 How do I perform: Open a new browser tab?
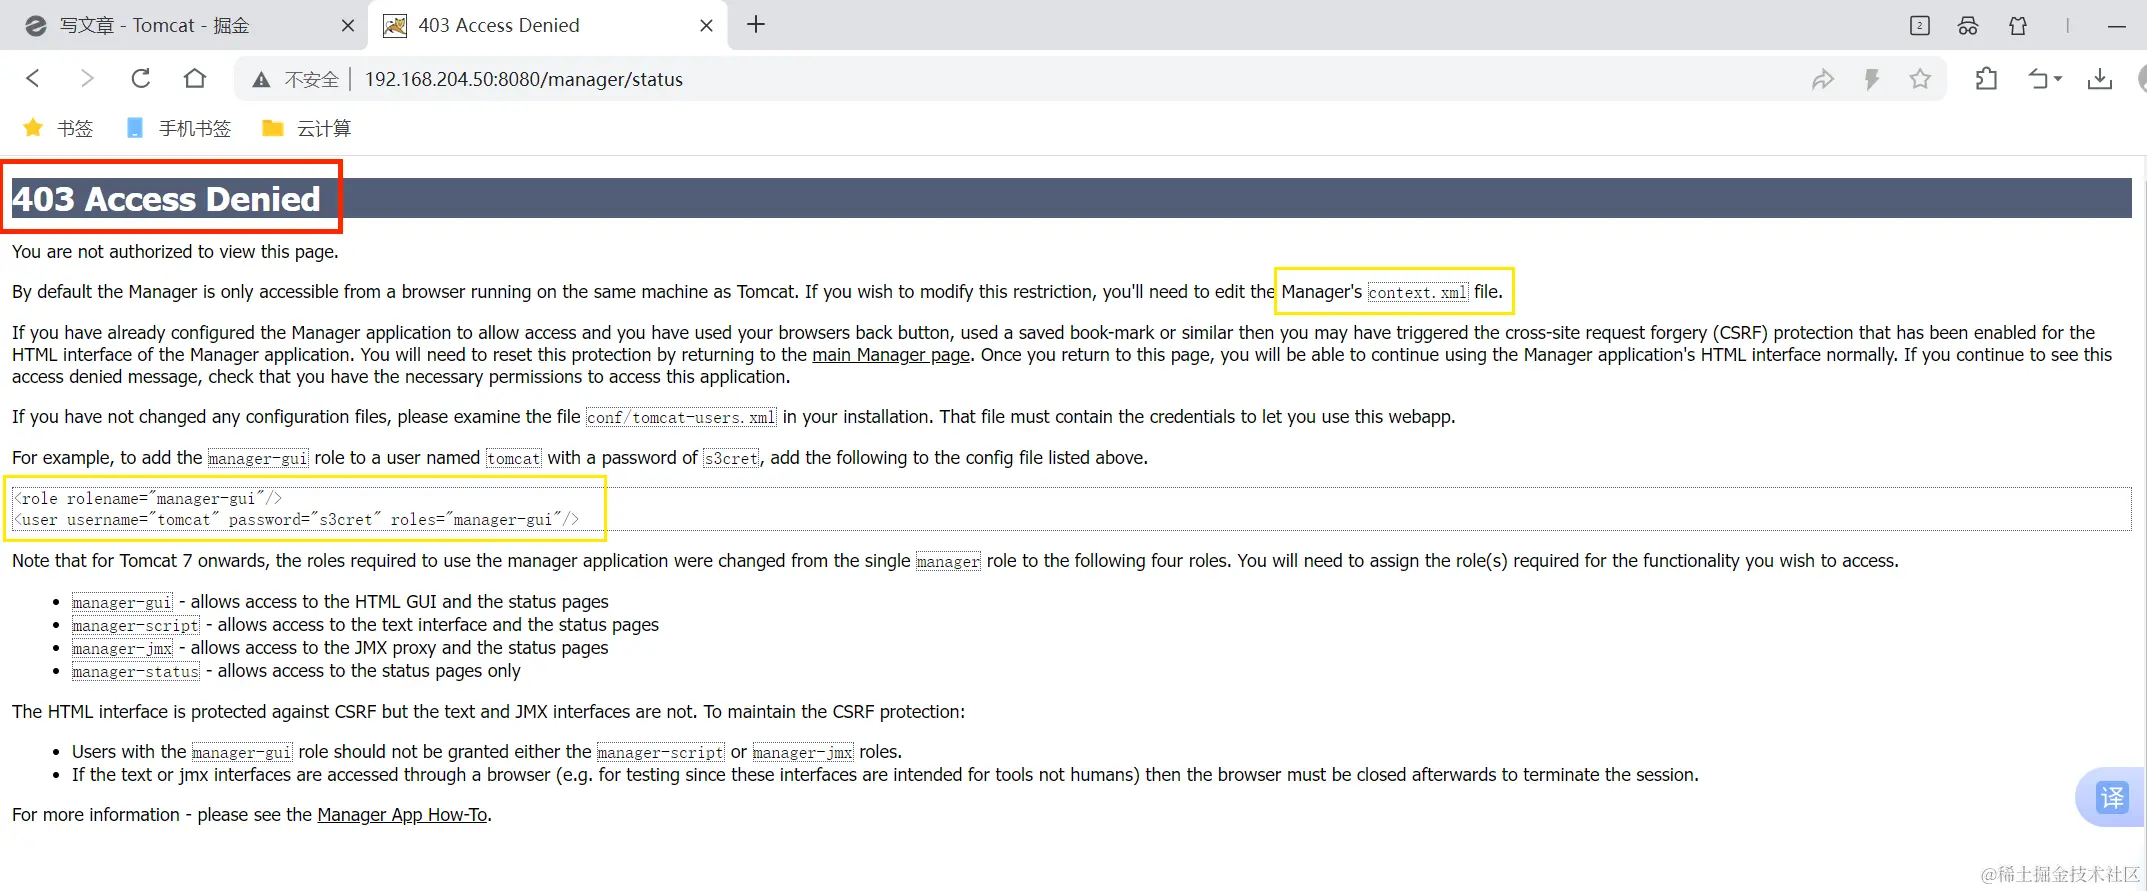point(756,25)
